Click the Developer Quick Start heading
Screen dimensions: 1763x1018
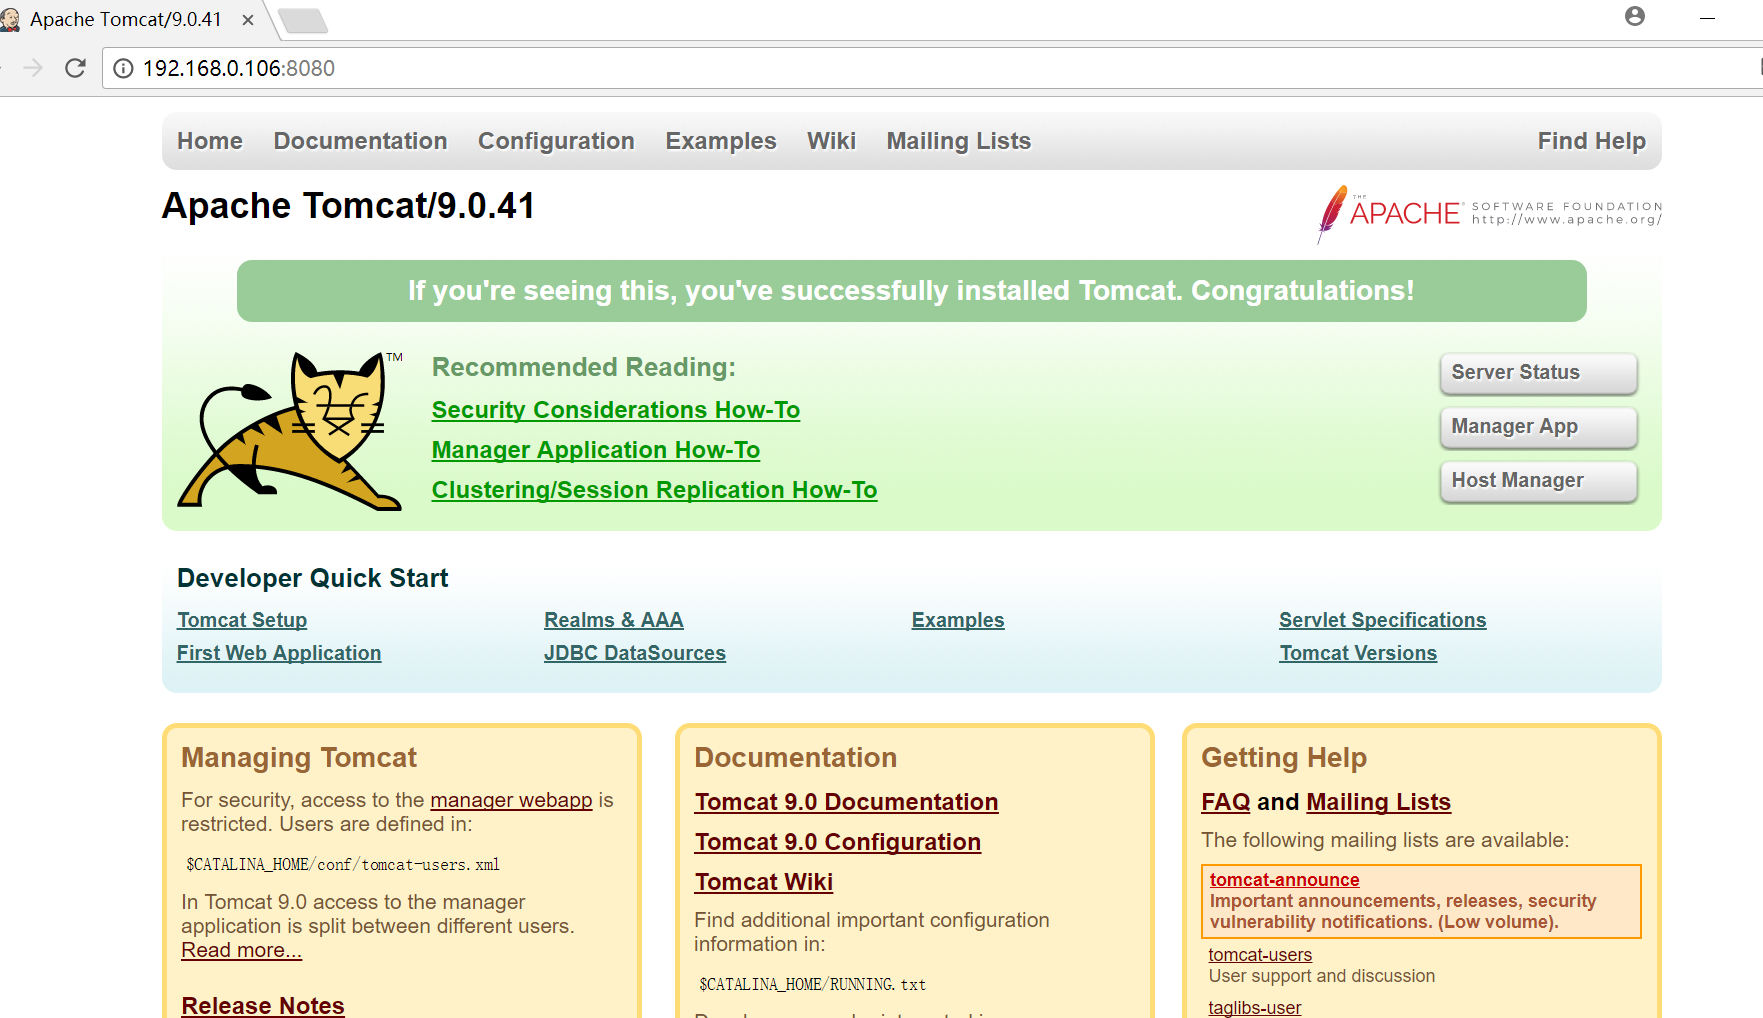coord(313,578)
